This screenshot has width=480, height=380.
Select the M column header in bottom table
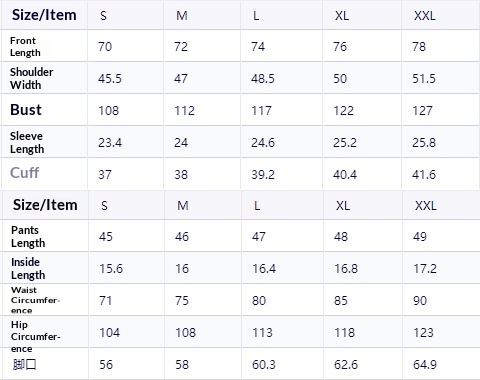(x=183, y=206)
